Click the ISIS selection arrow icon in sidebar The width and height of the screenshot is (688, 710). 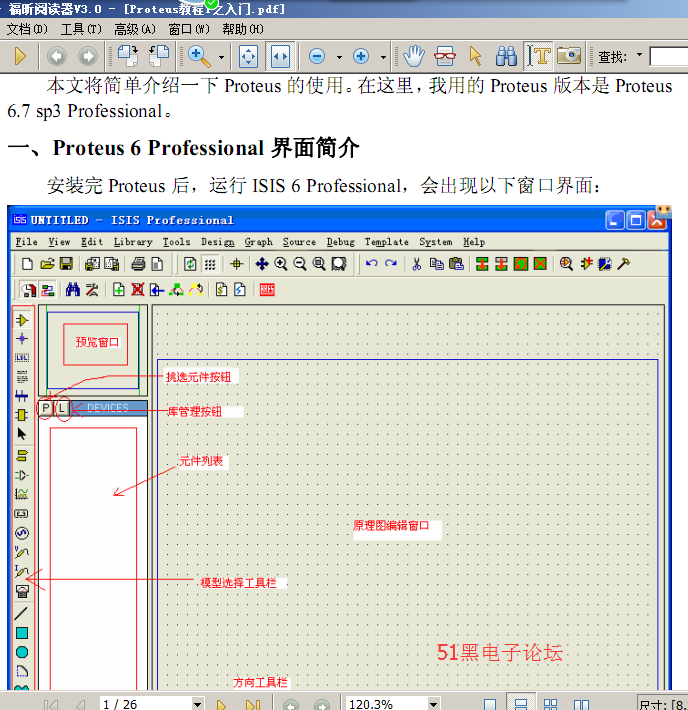[x=22, y=434]
